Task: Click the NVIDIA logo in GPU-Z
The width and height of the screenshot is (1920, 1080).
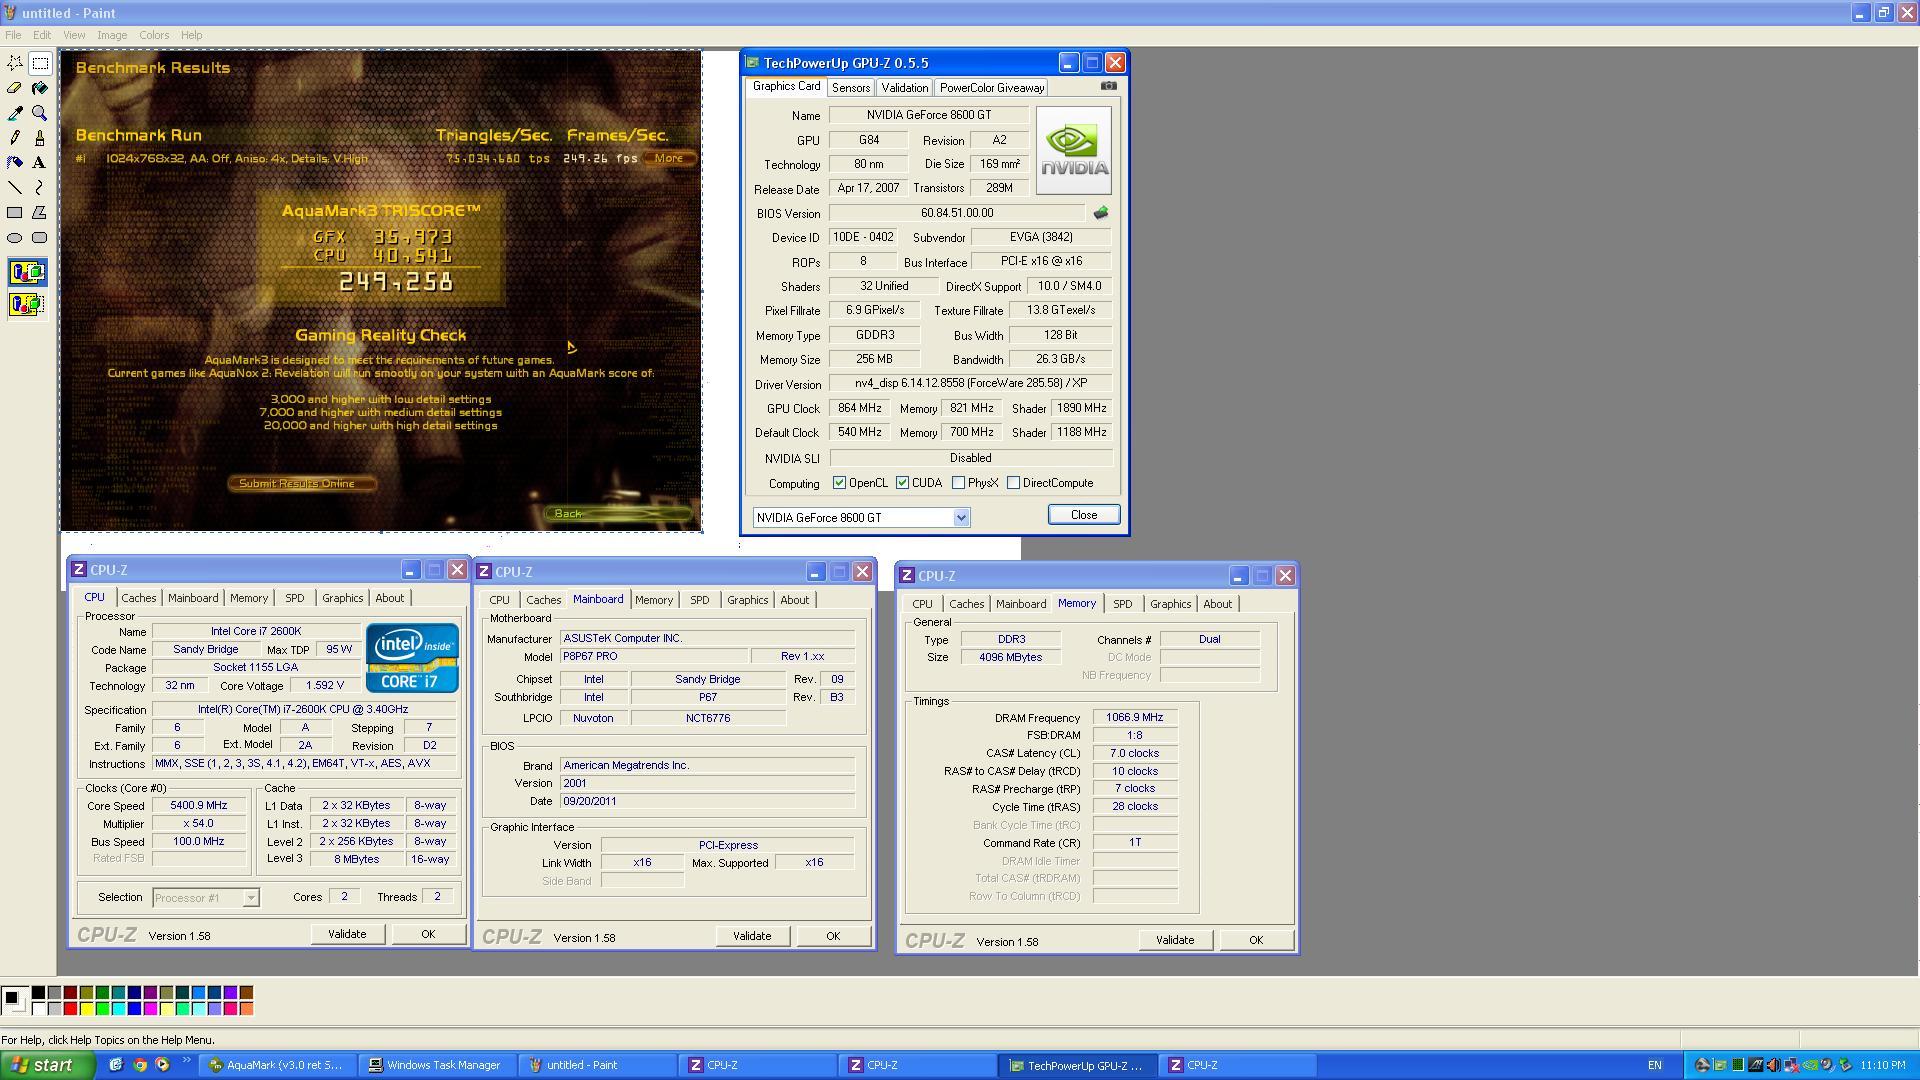Action: tap(1074, 151)
